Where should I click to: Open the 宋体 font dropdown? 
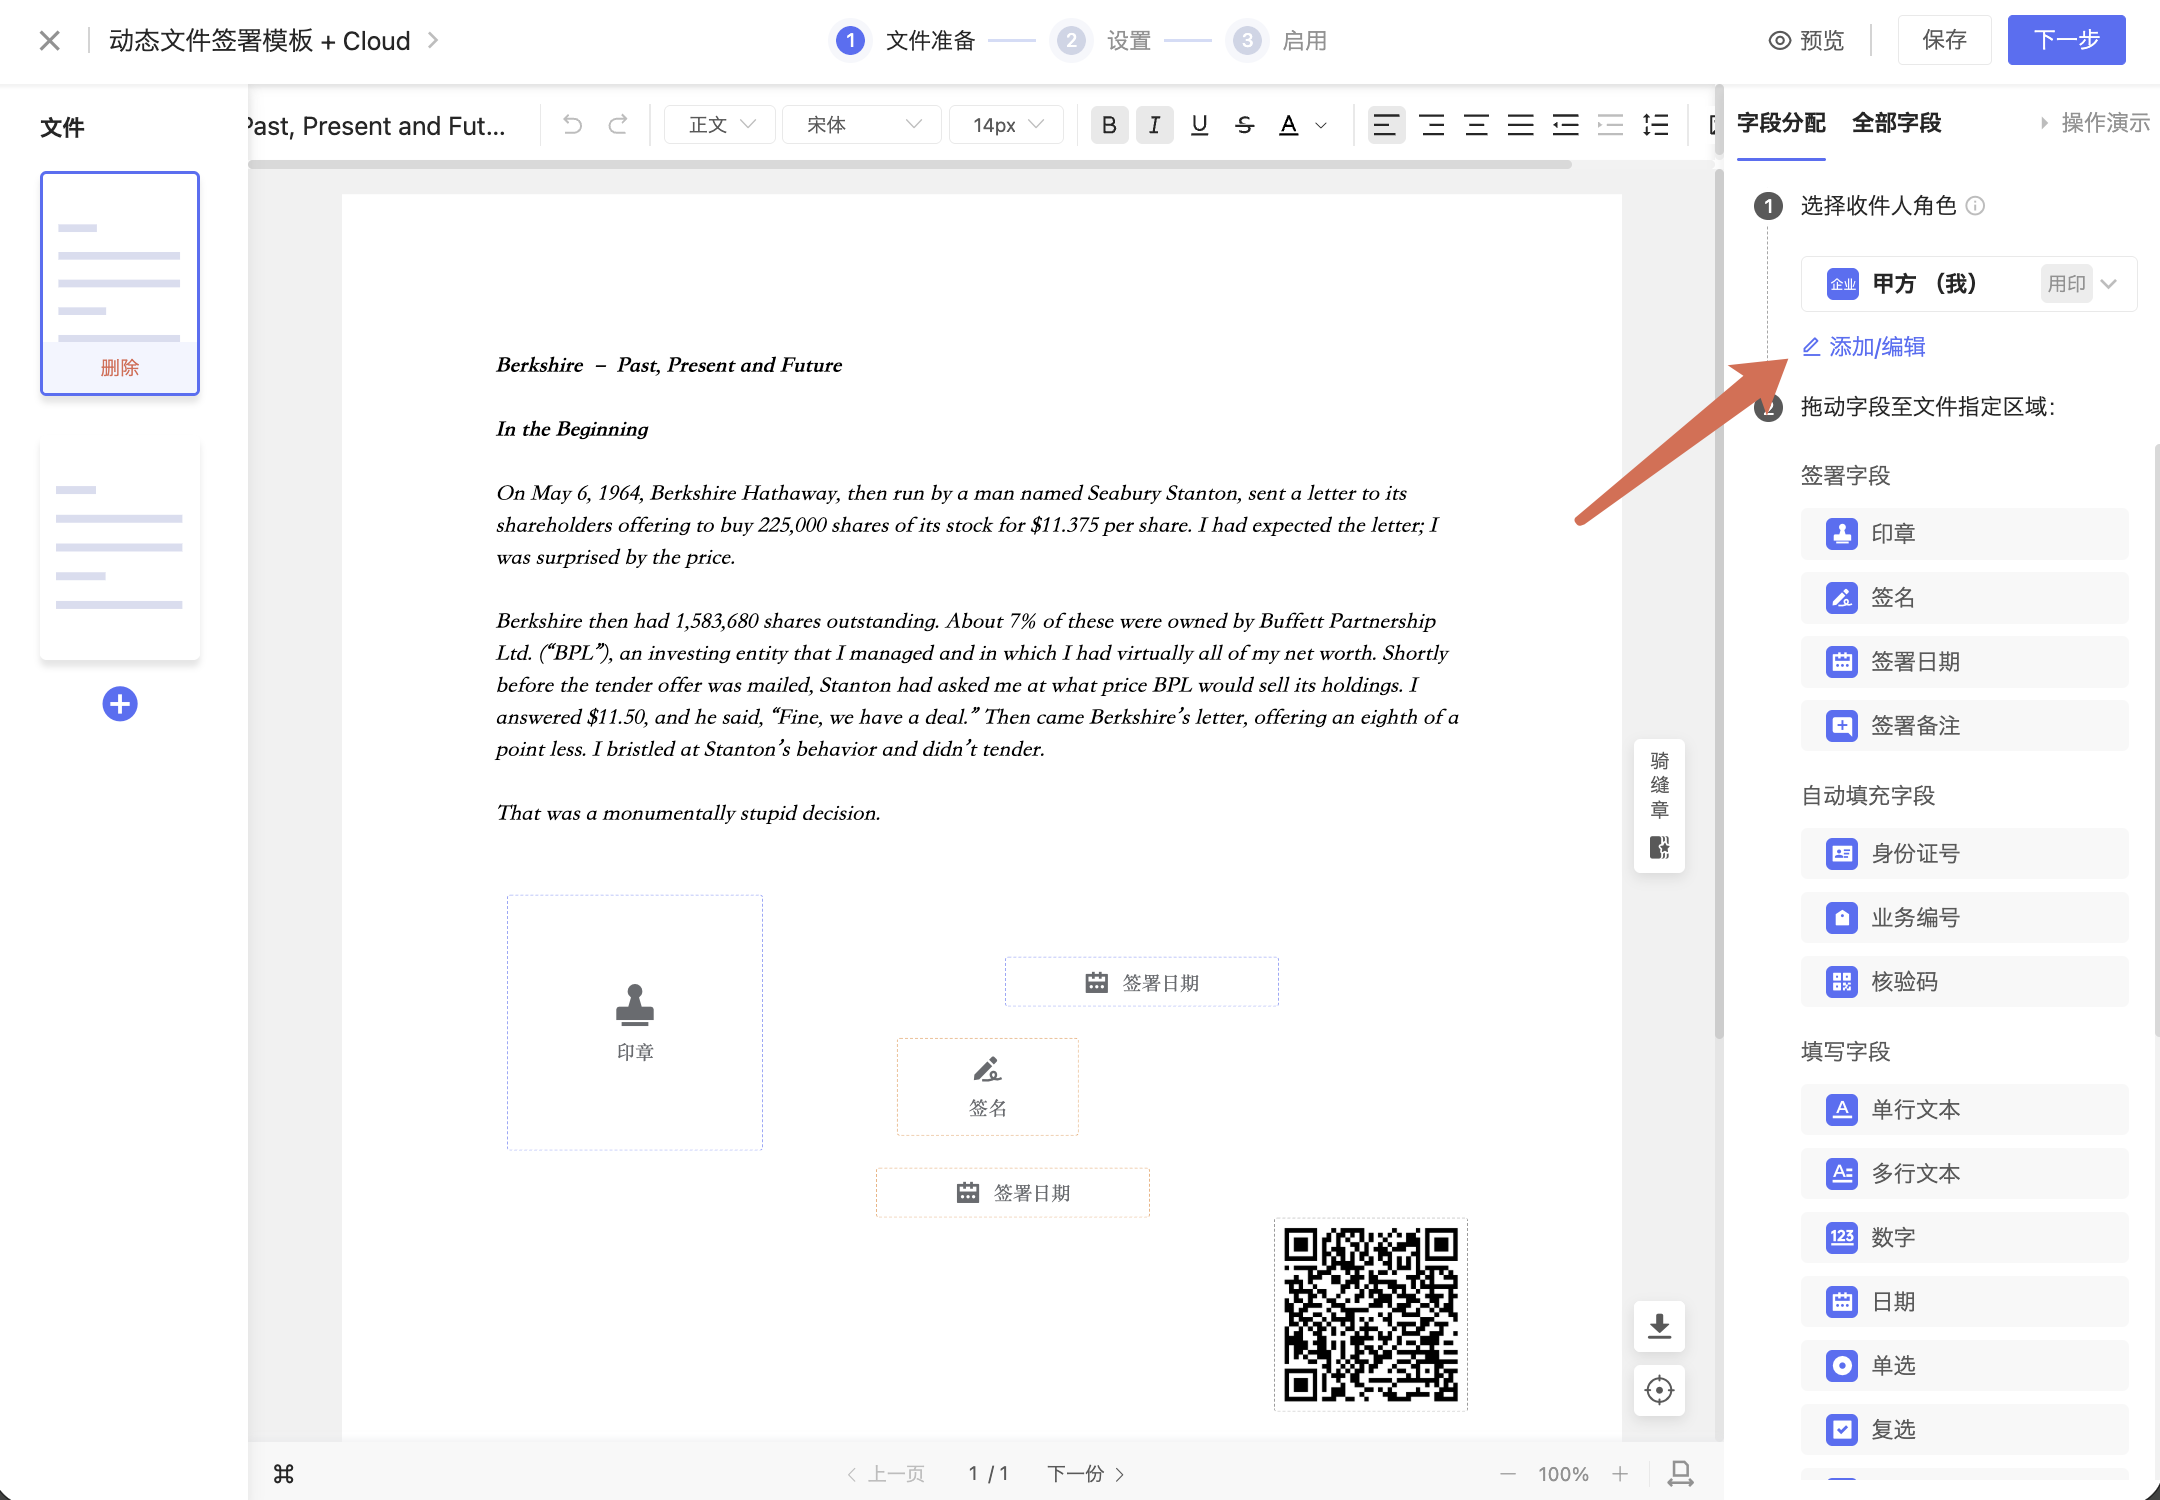tap(862, 125)
